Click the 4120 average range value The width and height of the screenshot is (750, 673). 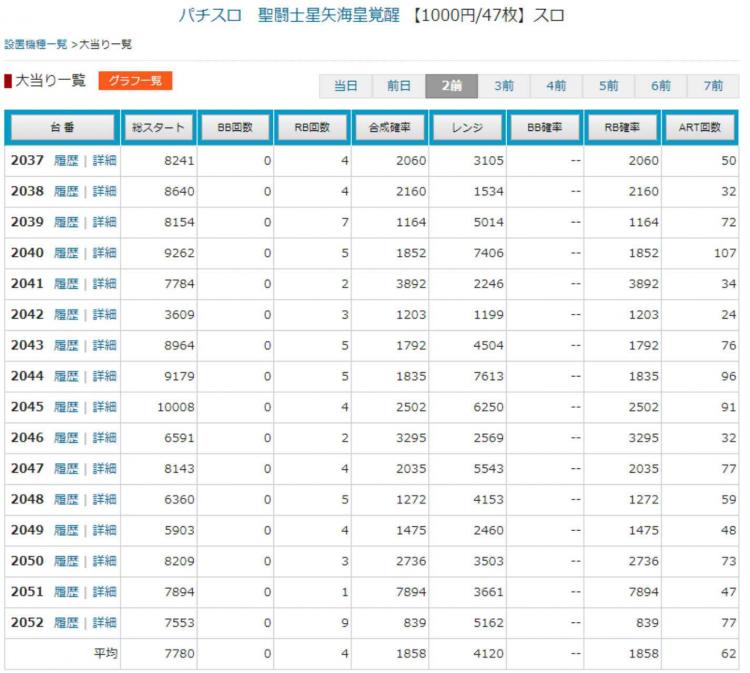tap(488, 653)
